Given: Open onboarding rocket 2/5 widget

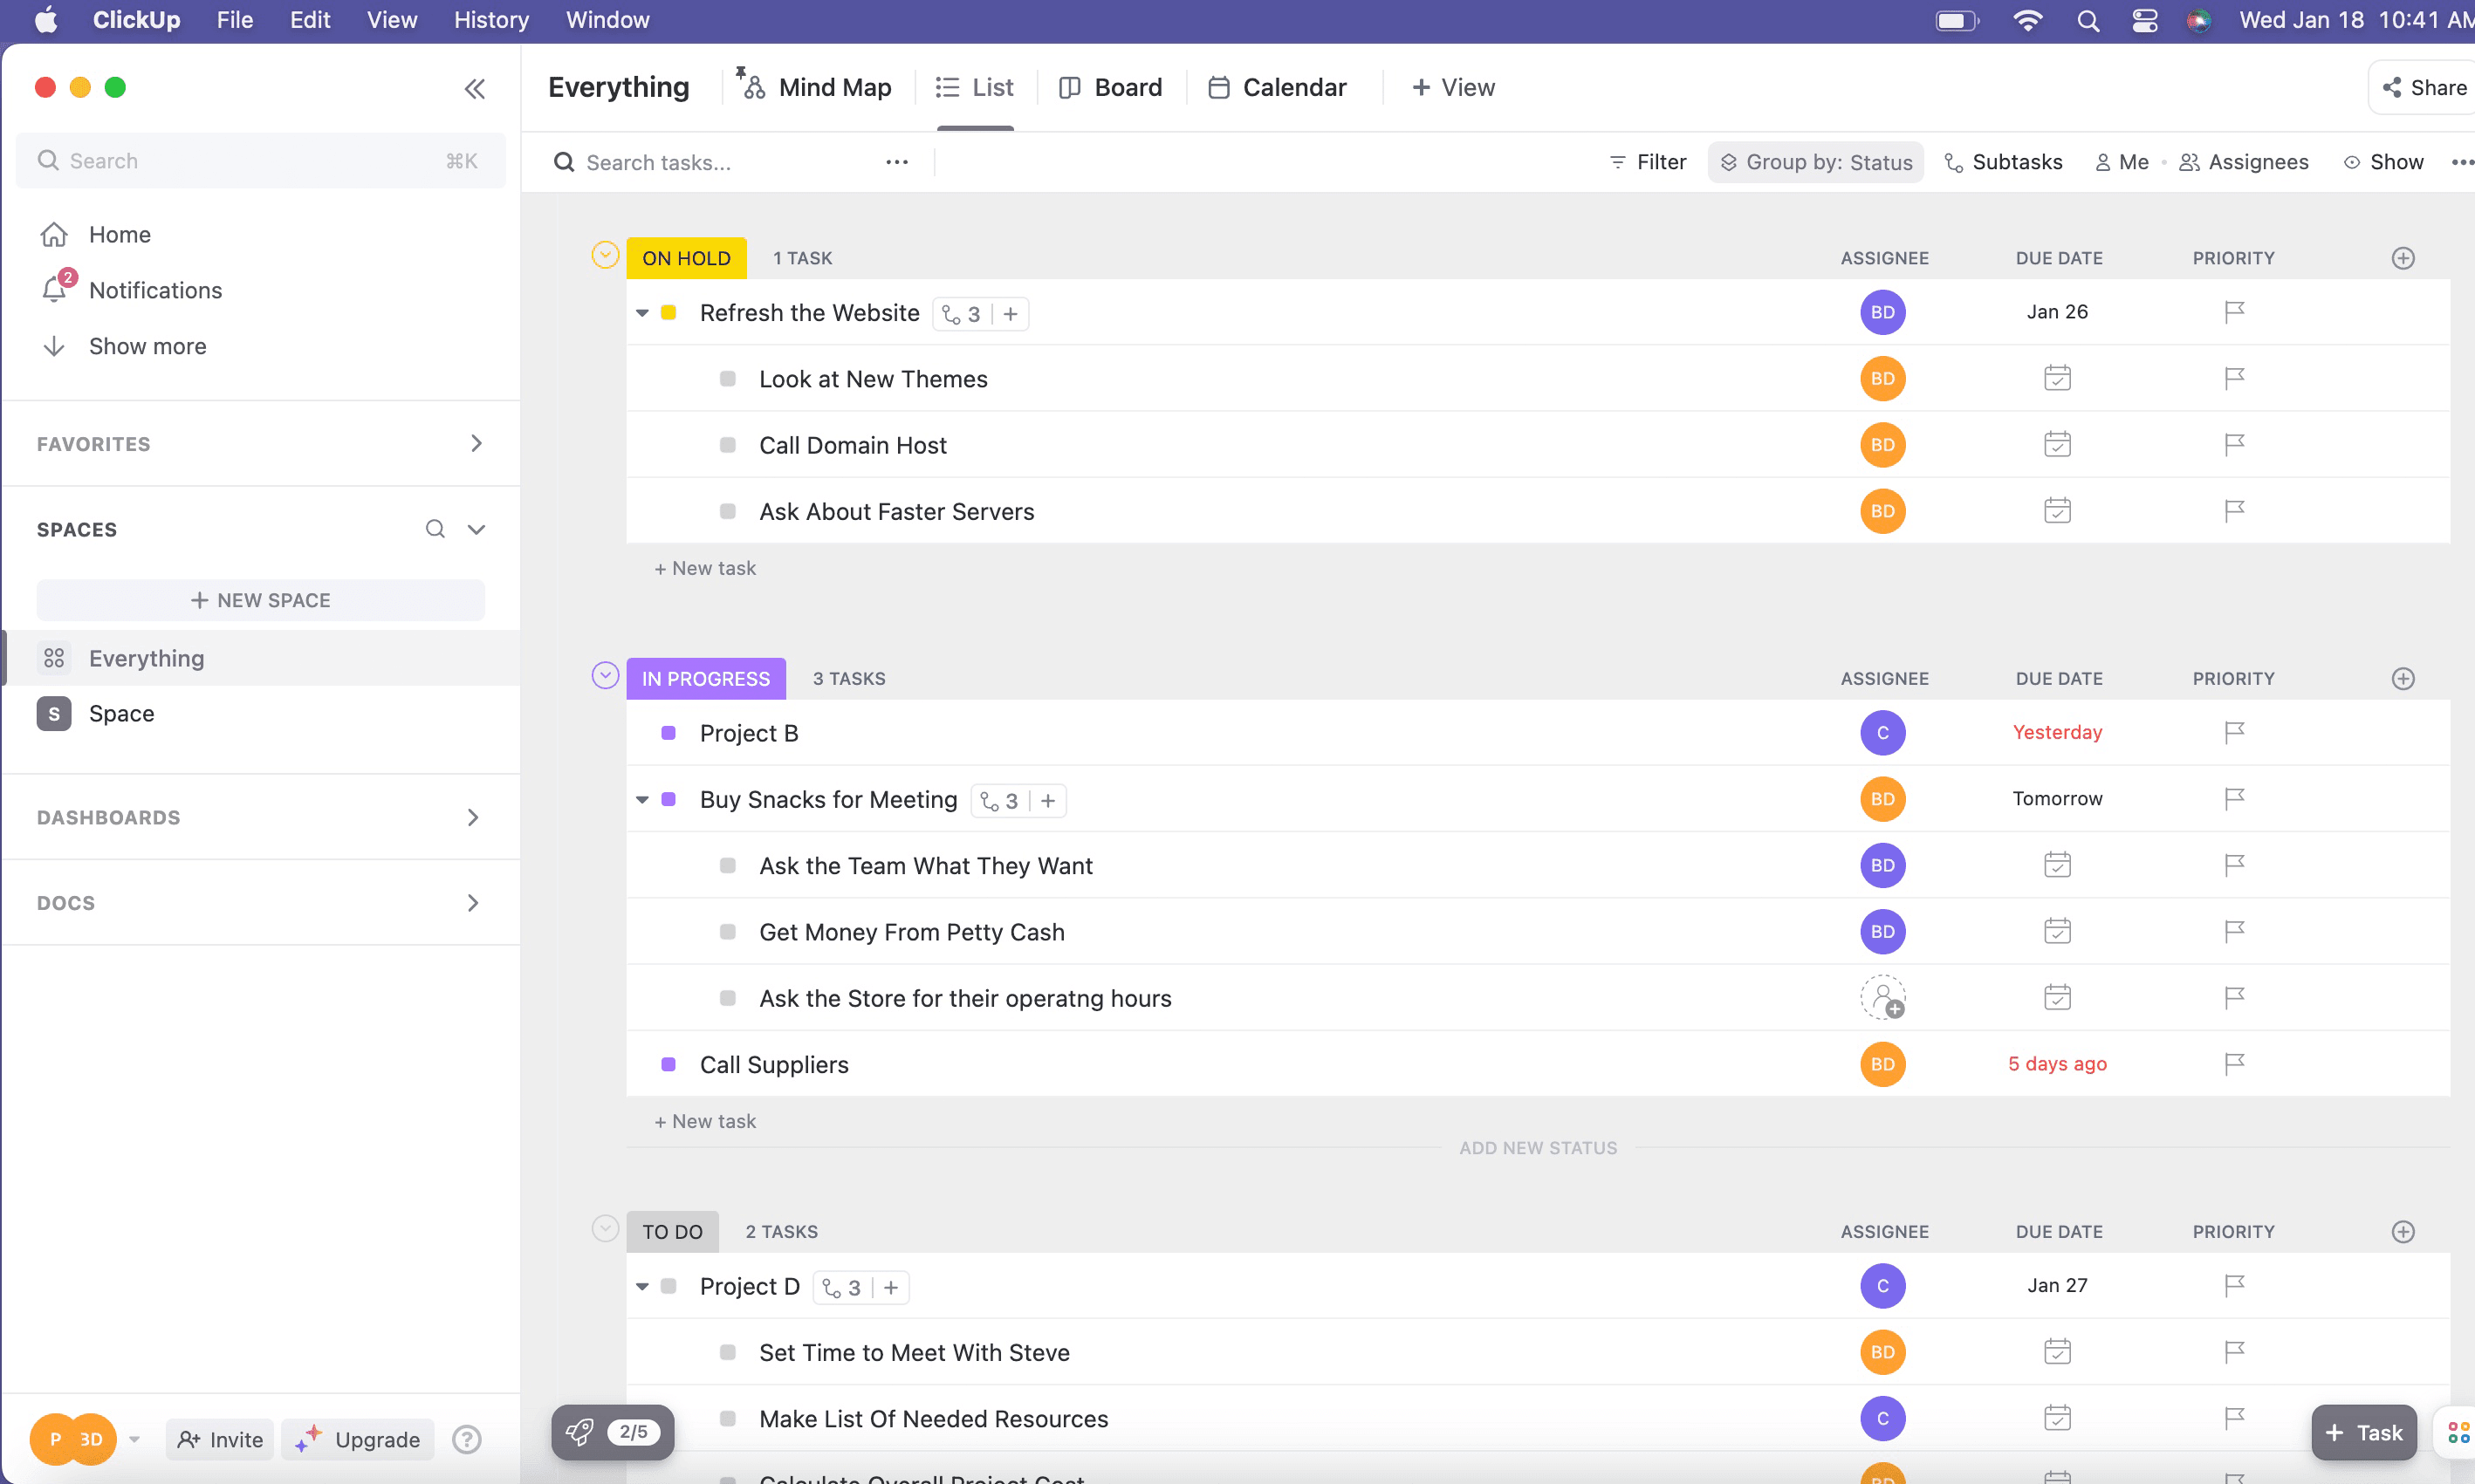Looking at the screenshot, I should (612, 1431).
